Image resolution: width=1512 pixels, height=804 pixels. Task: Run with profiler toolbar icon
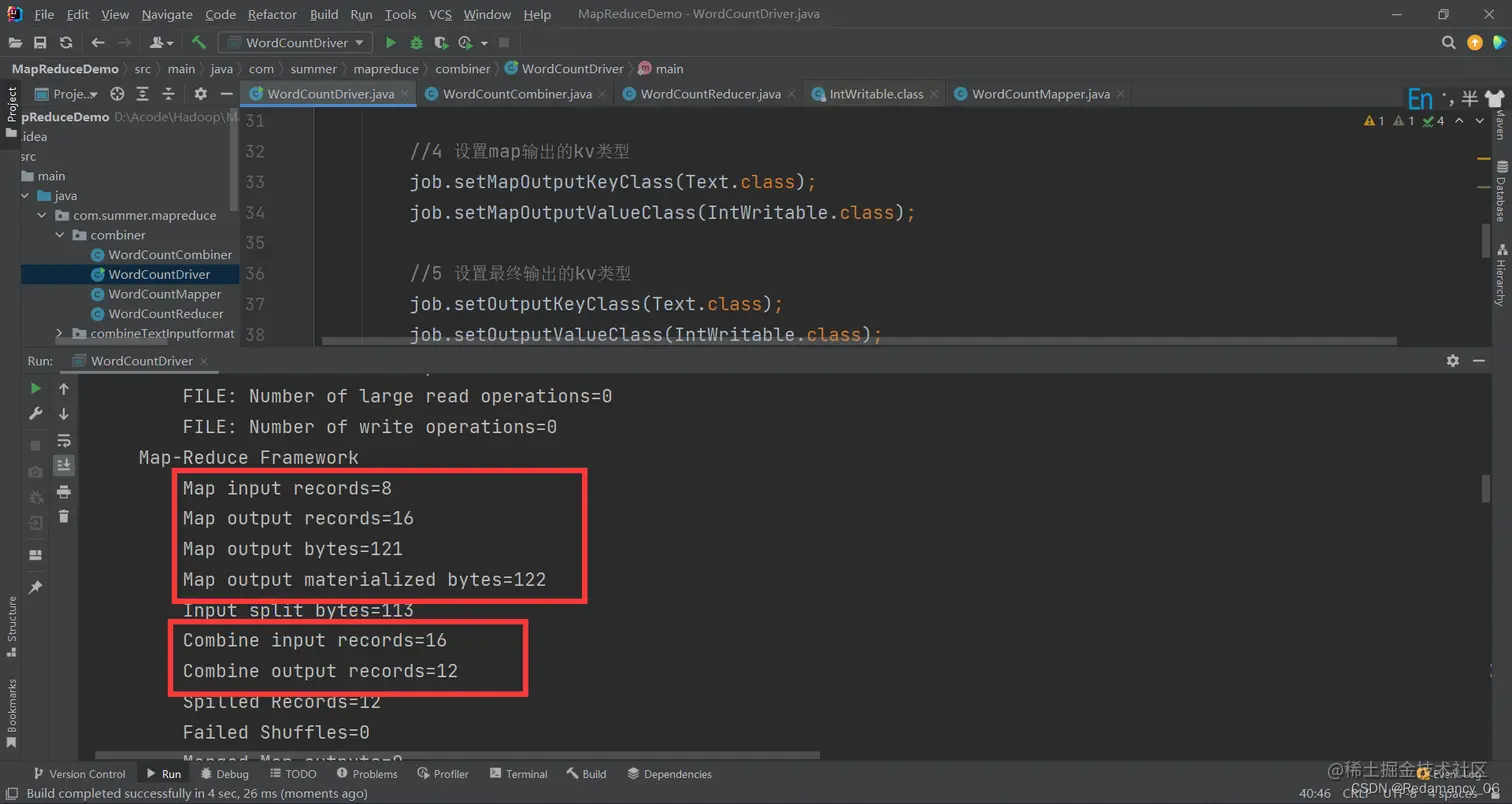click(x=465, y=43)
